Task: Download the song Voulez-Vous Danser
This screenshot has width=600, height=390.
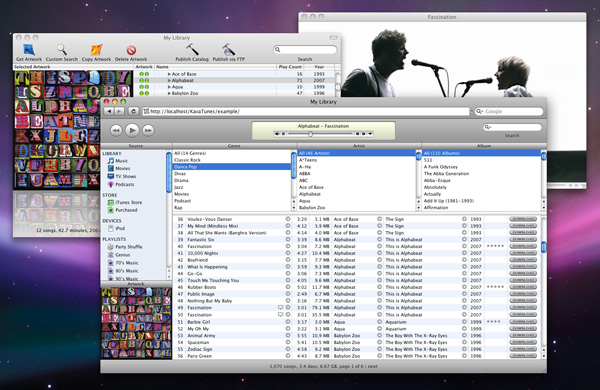Action: 523,219
